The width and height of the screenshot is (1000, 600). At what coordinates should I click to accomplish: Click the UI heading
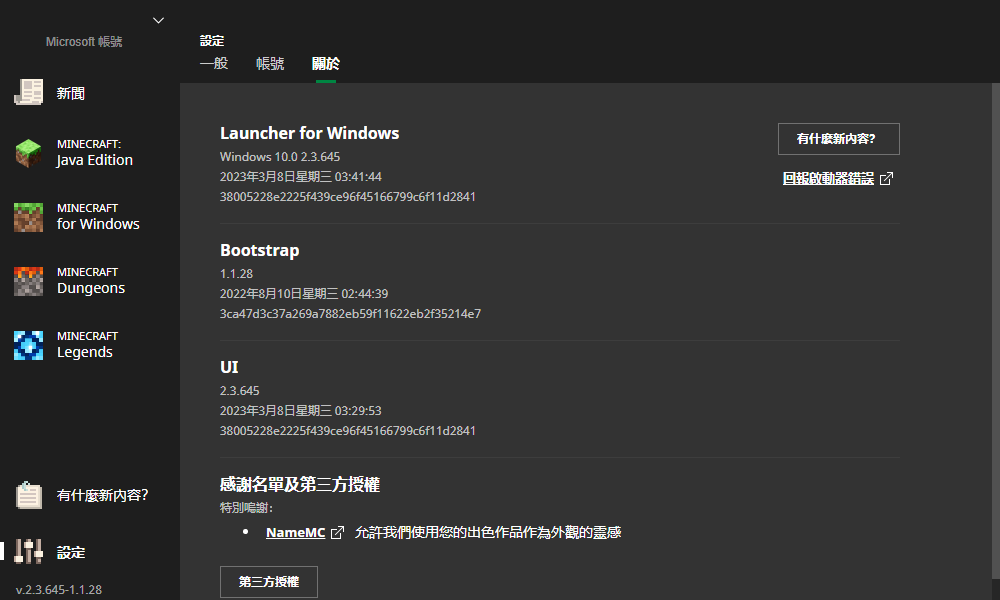point(229,367)
